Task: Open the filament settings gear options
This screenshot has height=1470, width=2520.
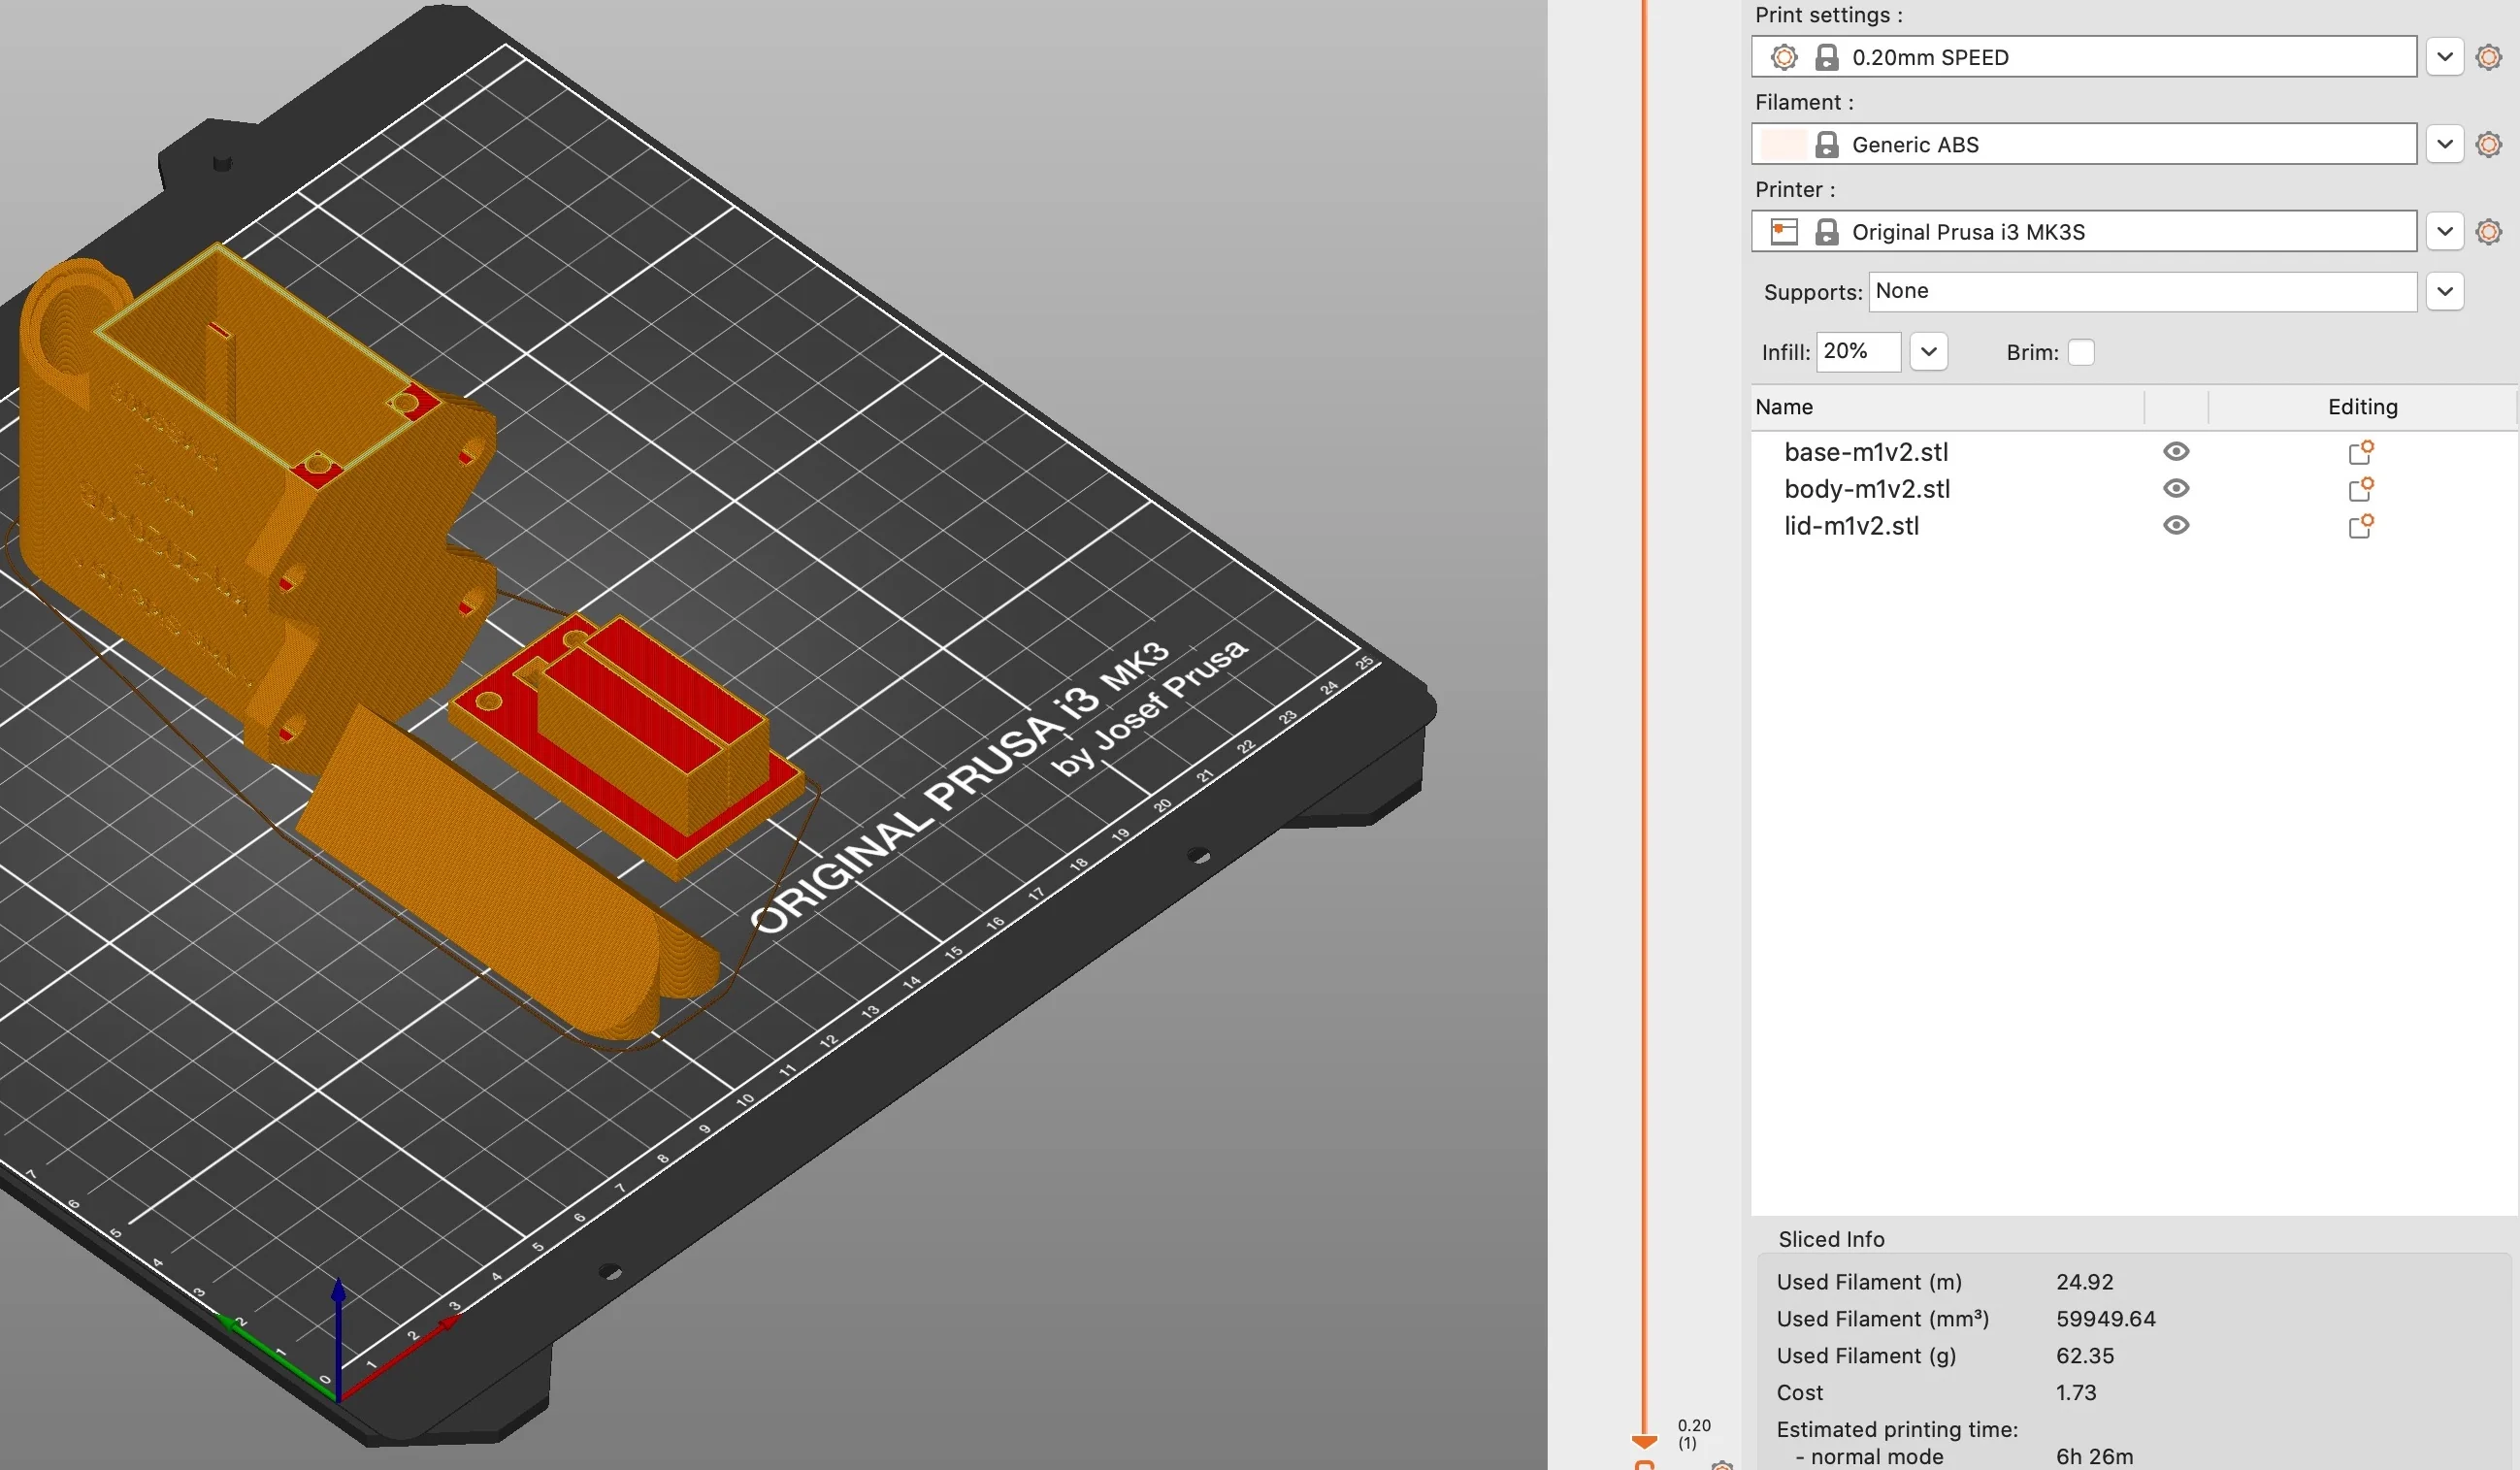Action: click(x=2489, y=144)
